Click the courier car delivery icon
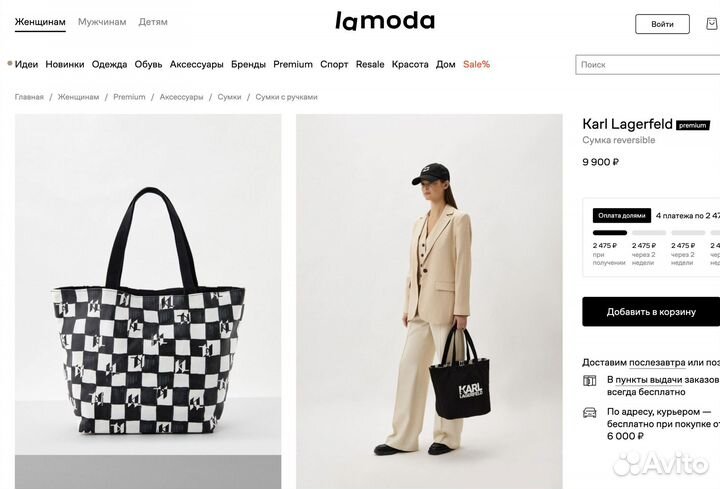 (590, 412)
